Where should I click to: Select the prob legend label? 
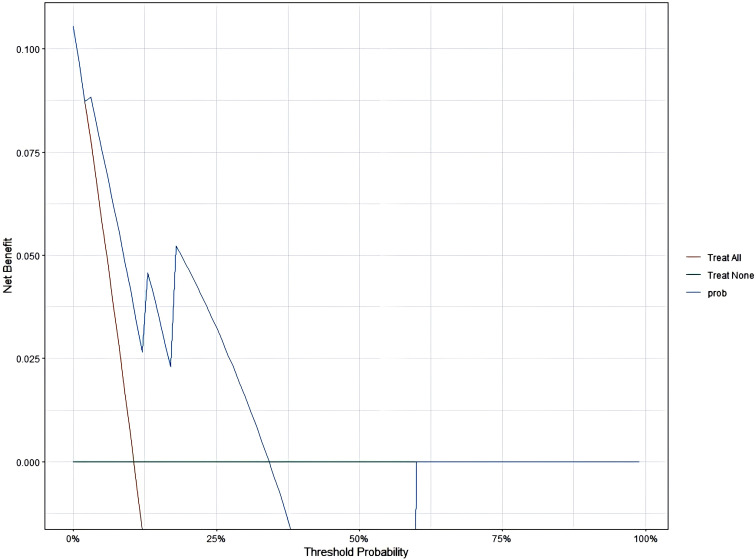[717, 293]
